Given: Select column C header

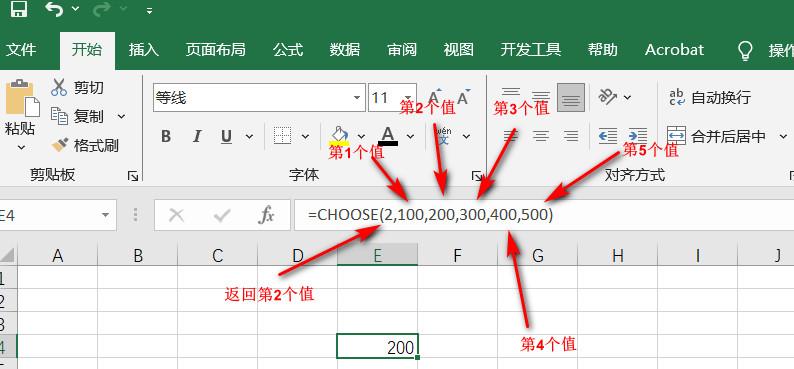Looking at the screenshot, I should tap(218, 256).
